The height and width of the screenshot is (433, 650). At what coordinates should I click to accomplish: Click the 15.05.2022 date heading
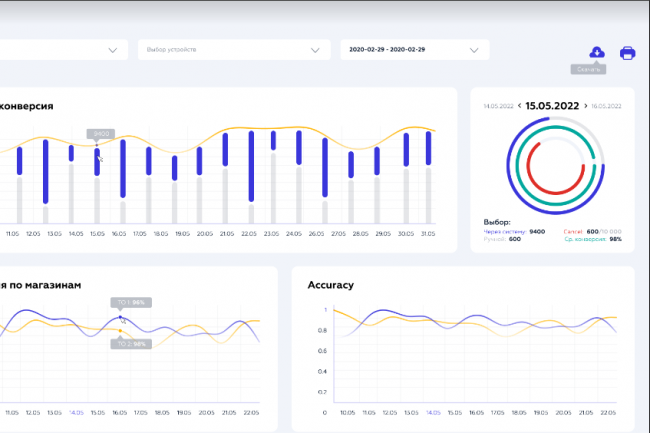(x=552, y=106)
